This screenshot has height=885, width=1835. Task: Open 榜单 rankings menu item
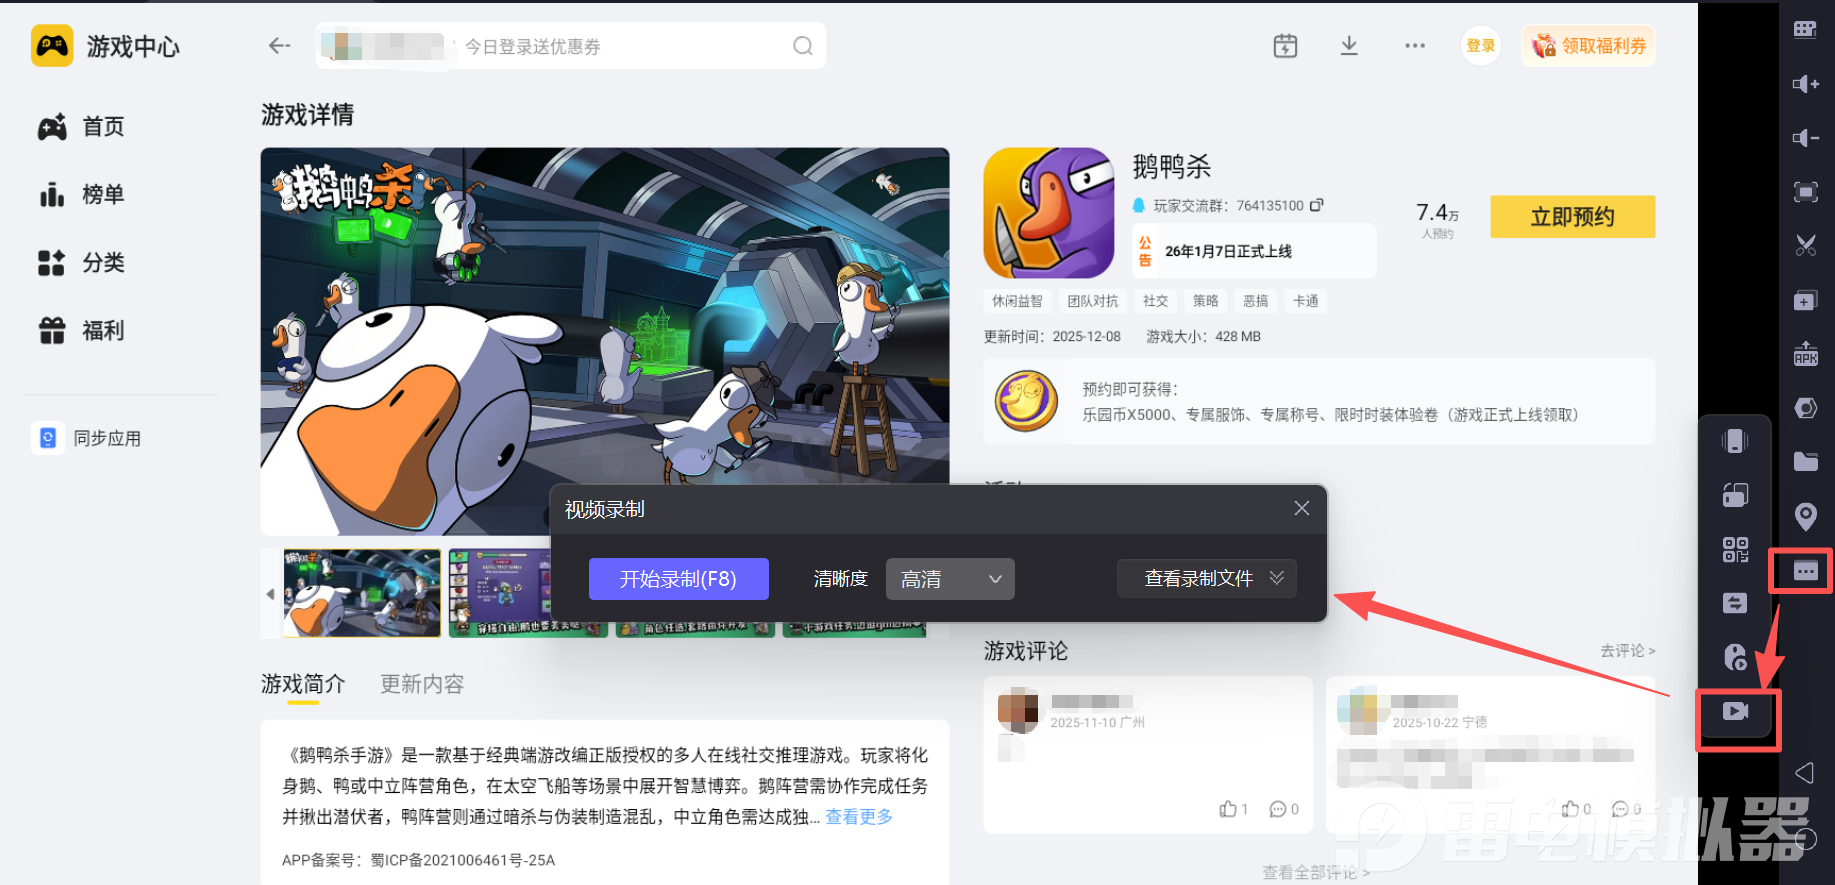click(81, 195)
